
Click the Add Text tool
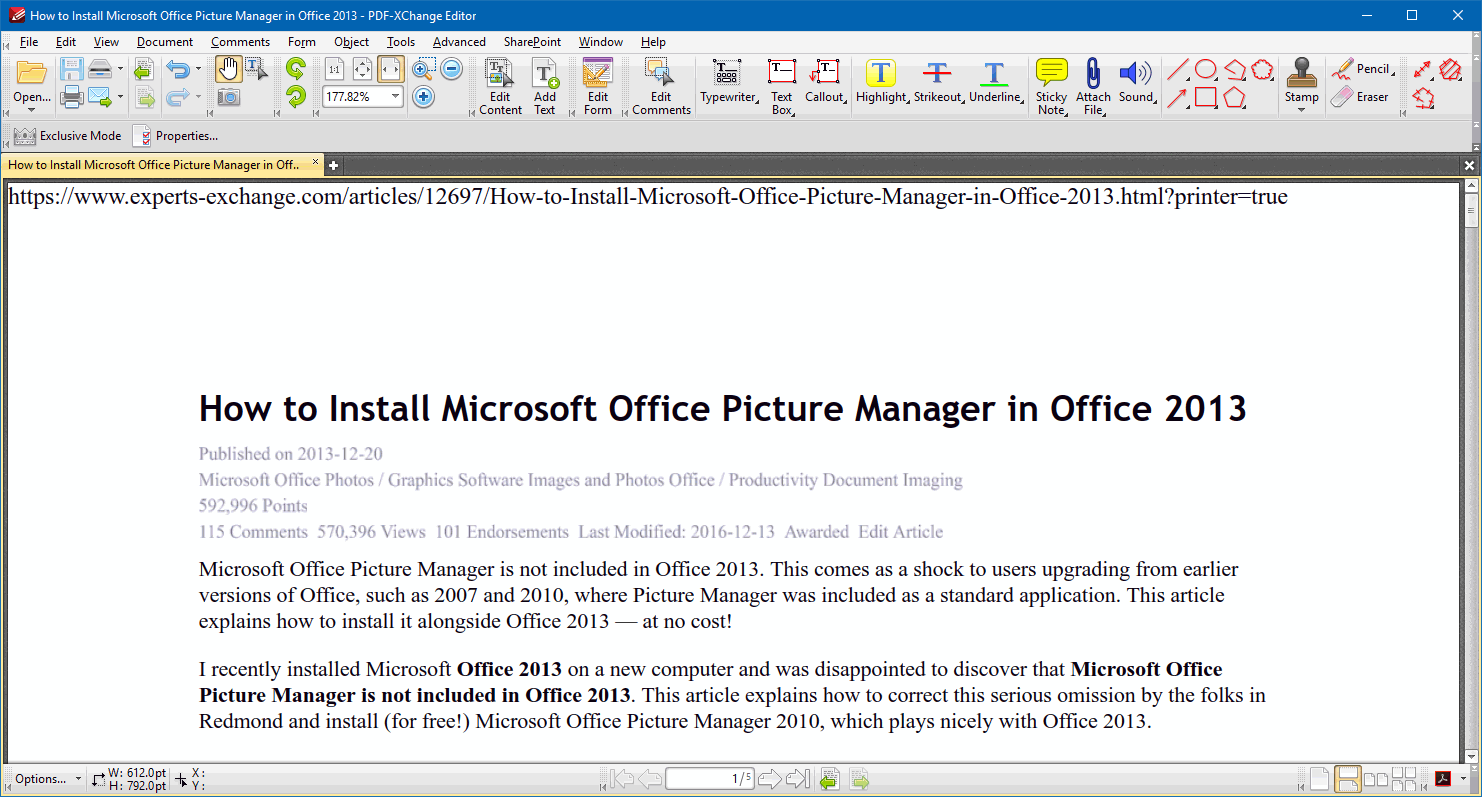[x=545, y=87]
